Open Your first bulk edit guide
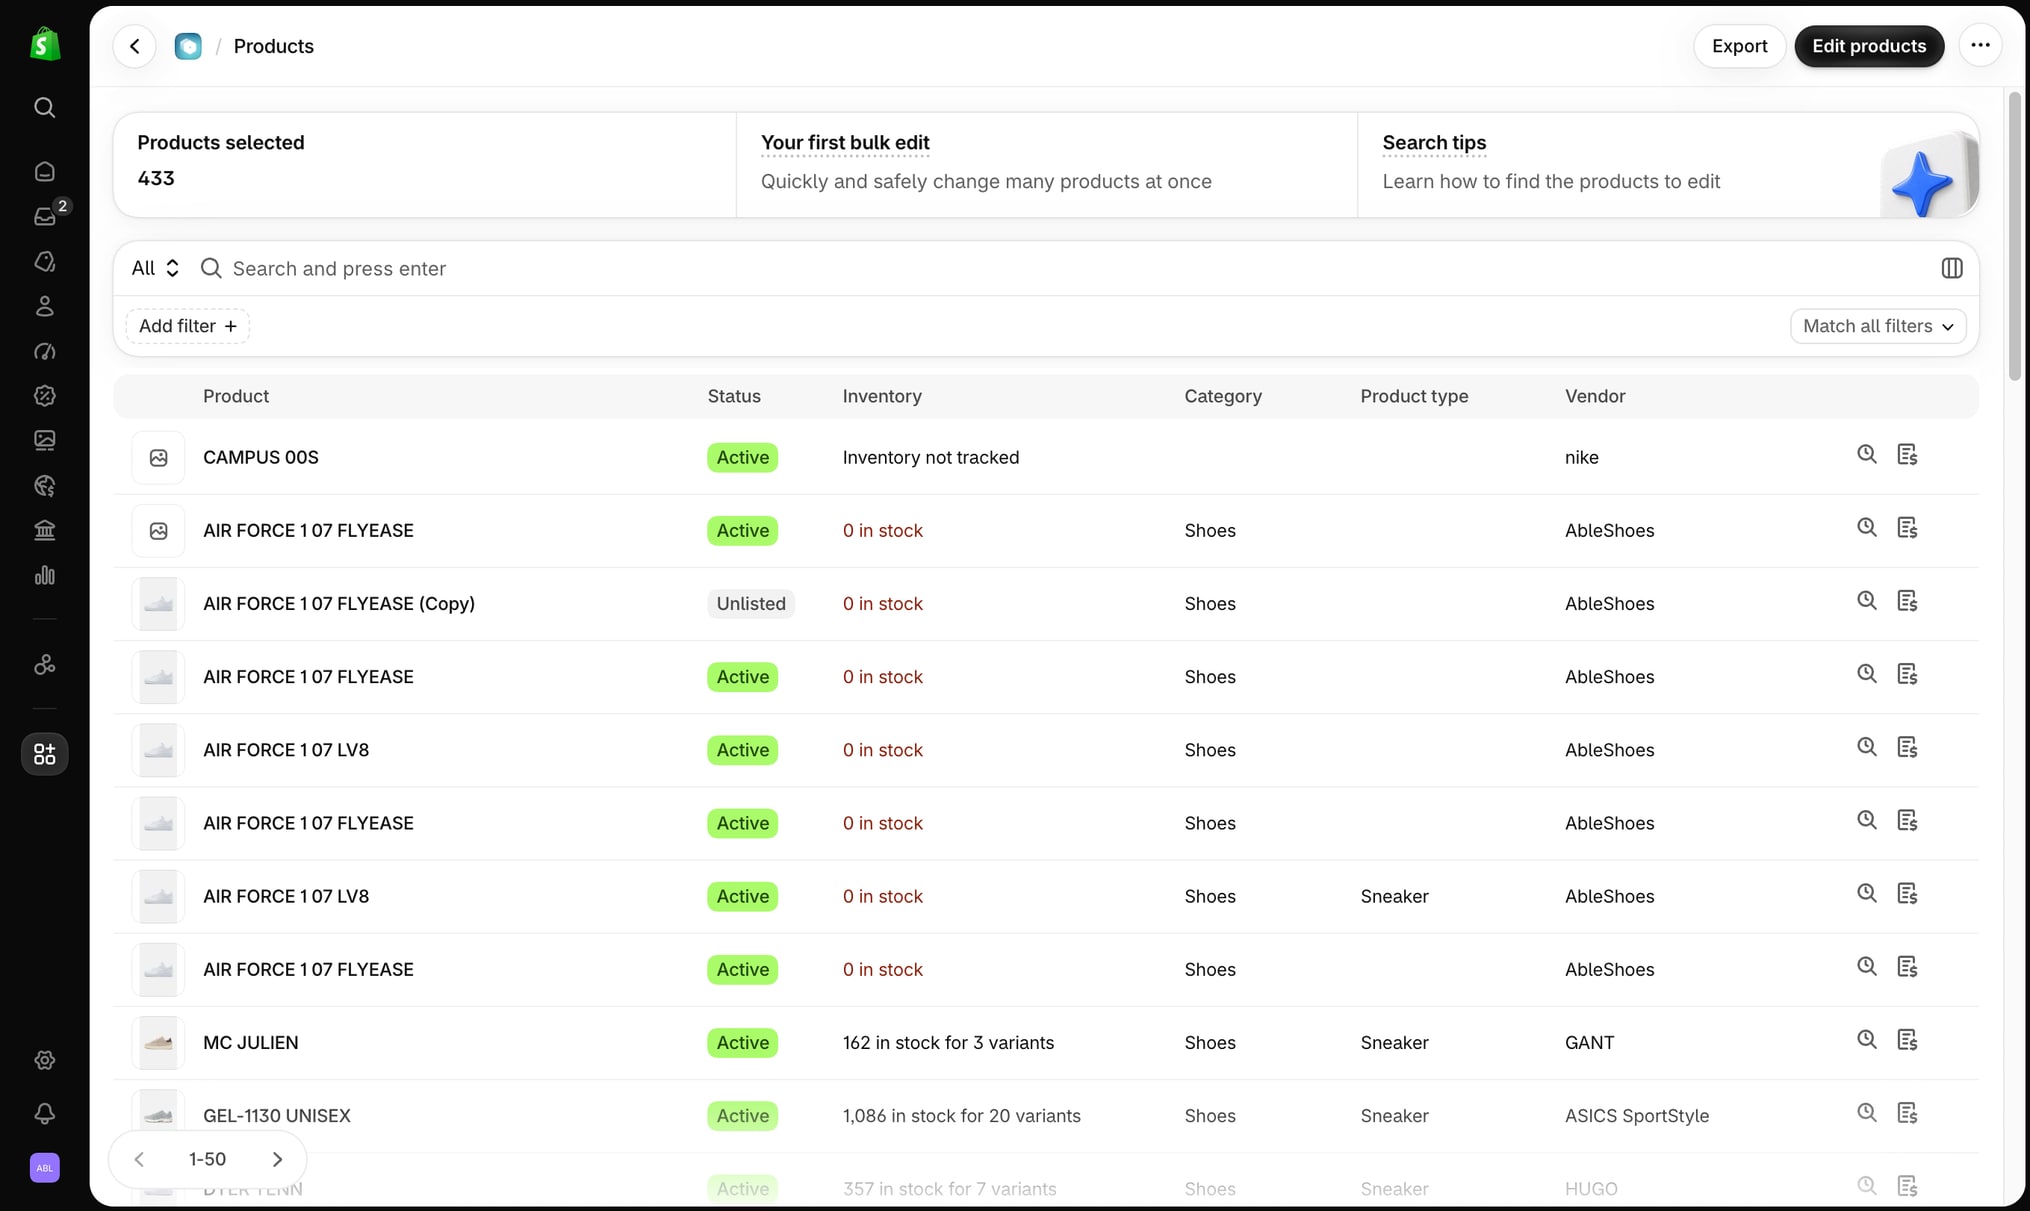The height and width of the screenshot is (1211, 2030). point(845,143)
